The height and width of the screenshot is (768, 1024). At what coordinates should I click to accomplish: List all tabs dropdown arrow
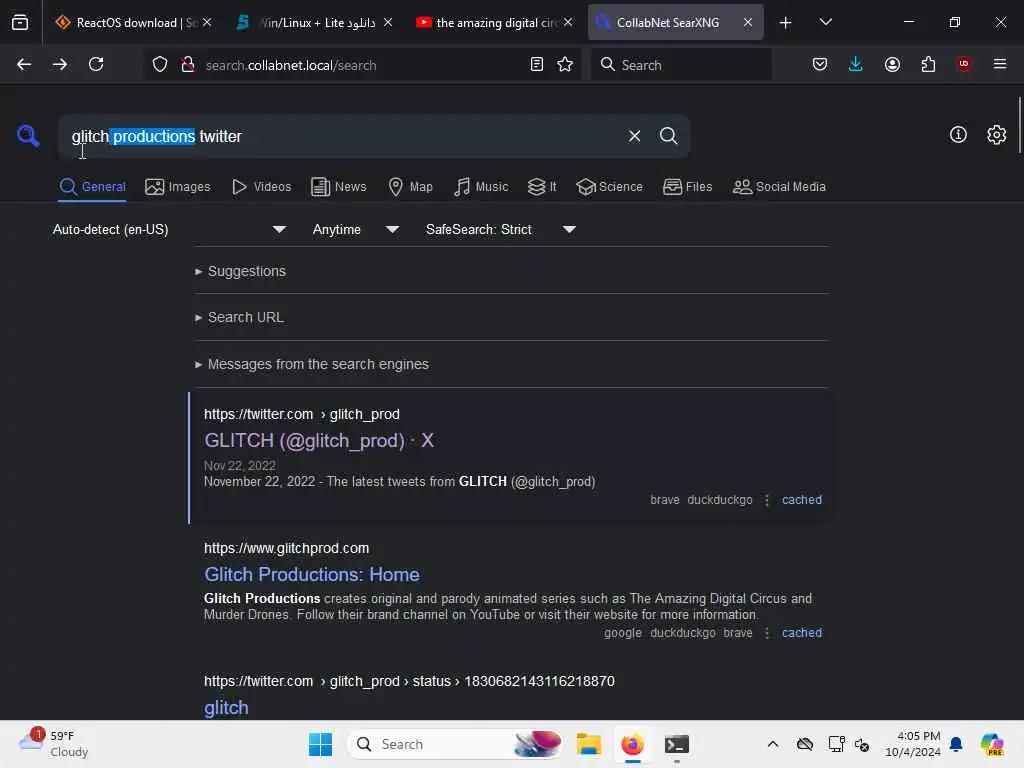click(x=825, y=22)
